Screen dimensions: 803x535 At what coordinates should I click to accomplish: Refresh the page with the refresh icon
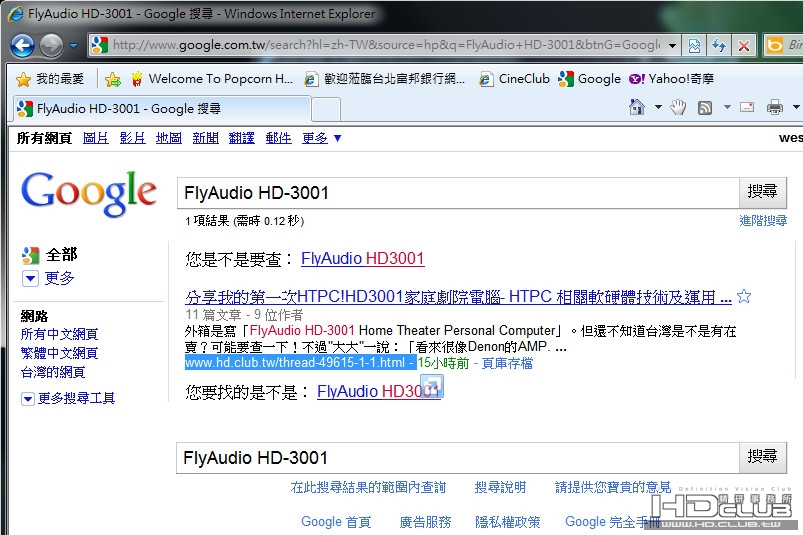720,46
